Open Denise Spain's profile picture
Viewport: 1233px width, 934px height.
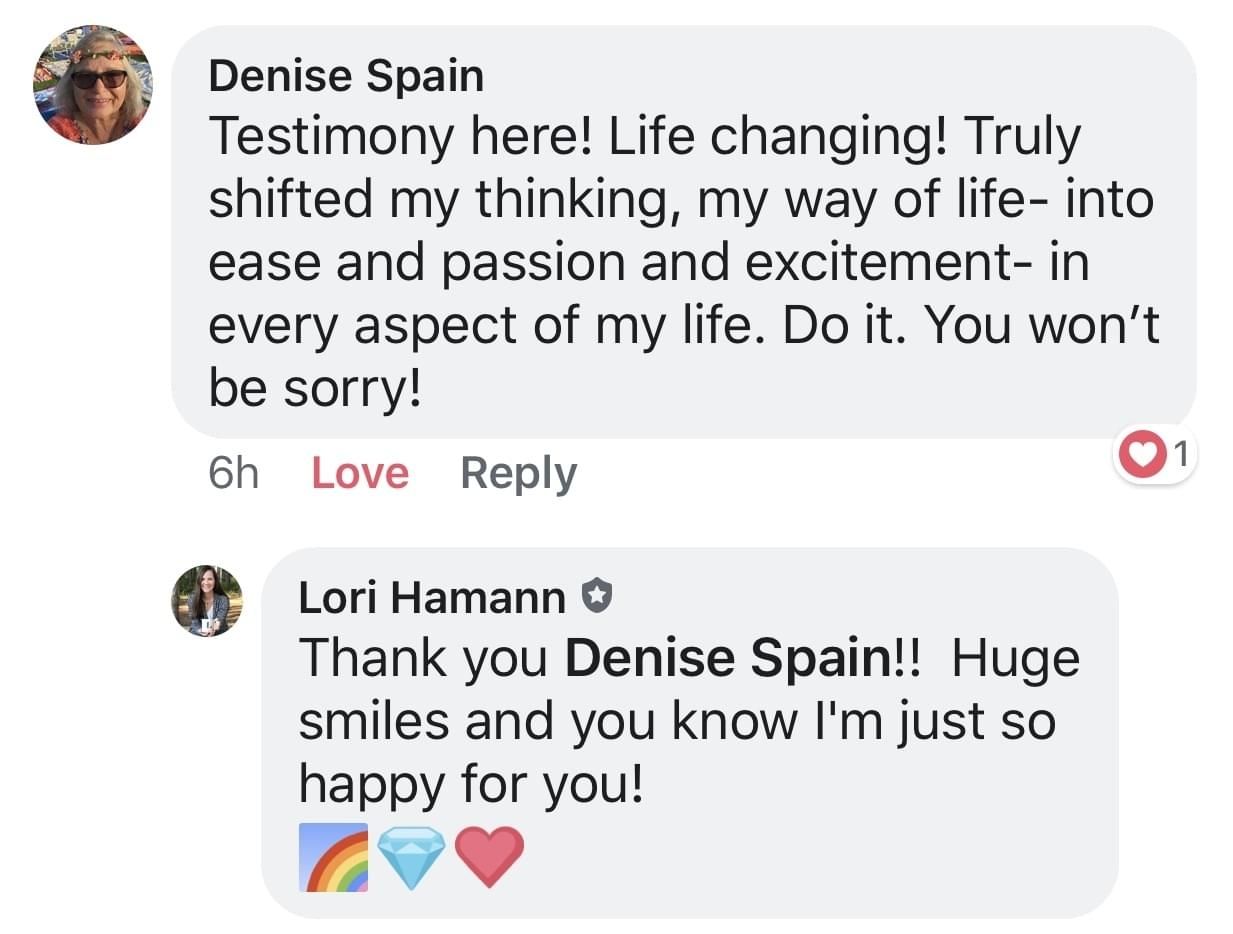click(93, 85)
